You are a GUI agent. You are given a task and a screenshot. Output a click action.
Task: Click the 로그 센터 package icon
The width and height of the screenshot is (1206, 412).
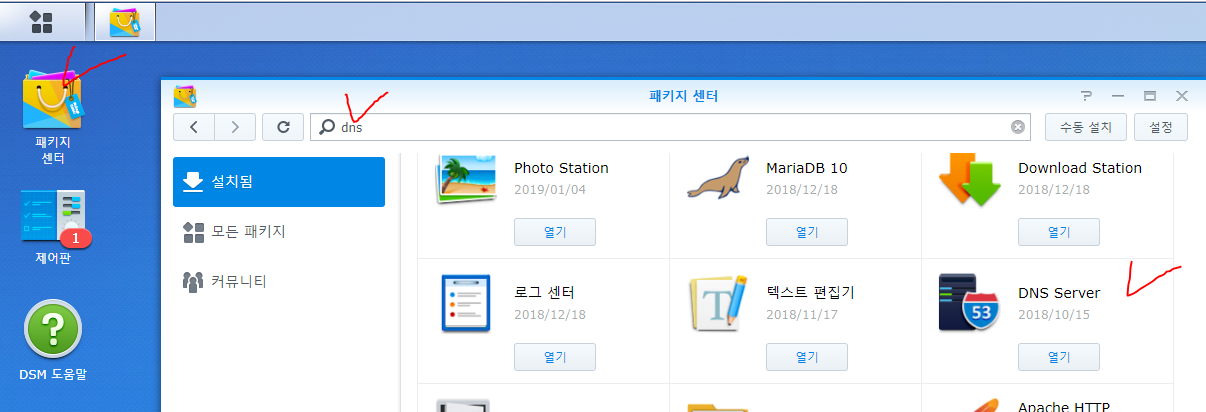click(467, 302)
